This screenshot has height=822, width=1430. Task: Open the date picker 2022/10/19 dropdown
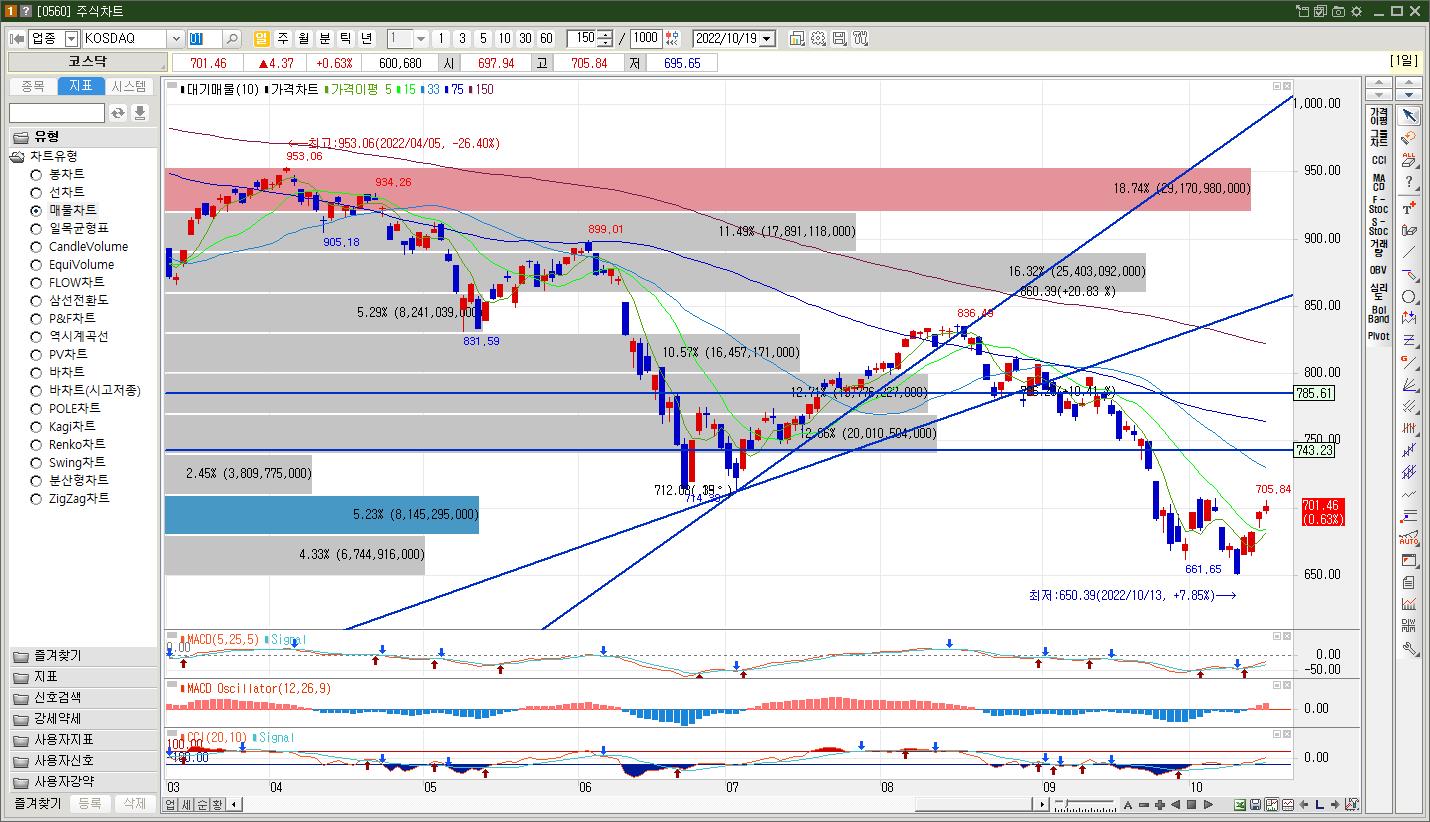click(x=767, y=39)
